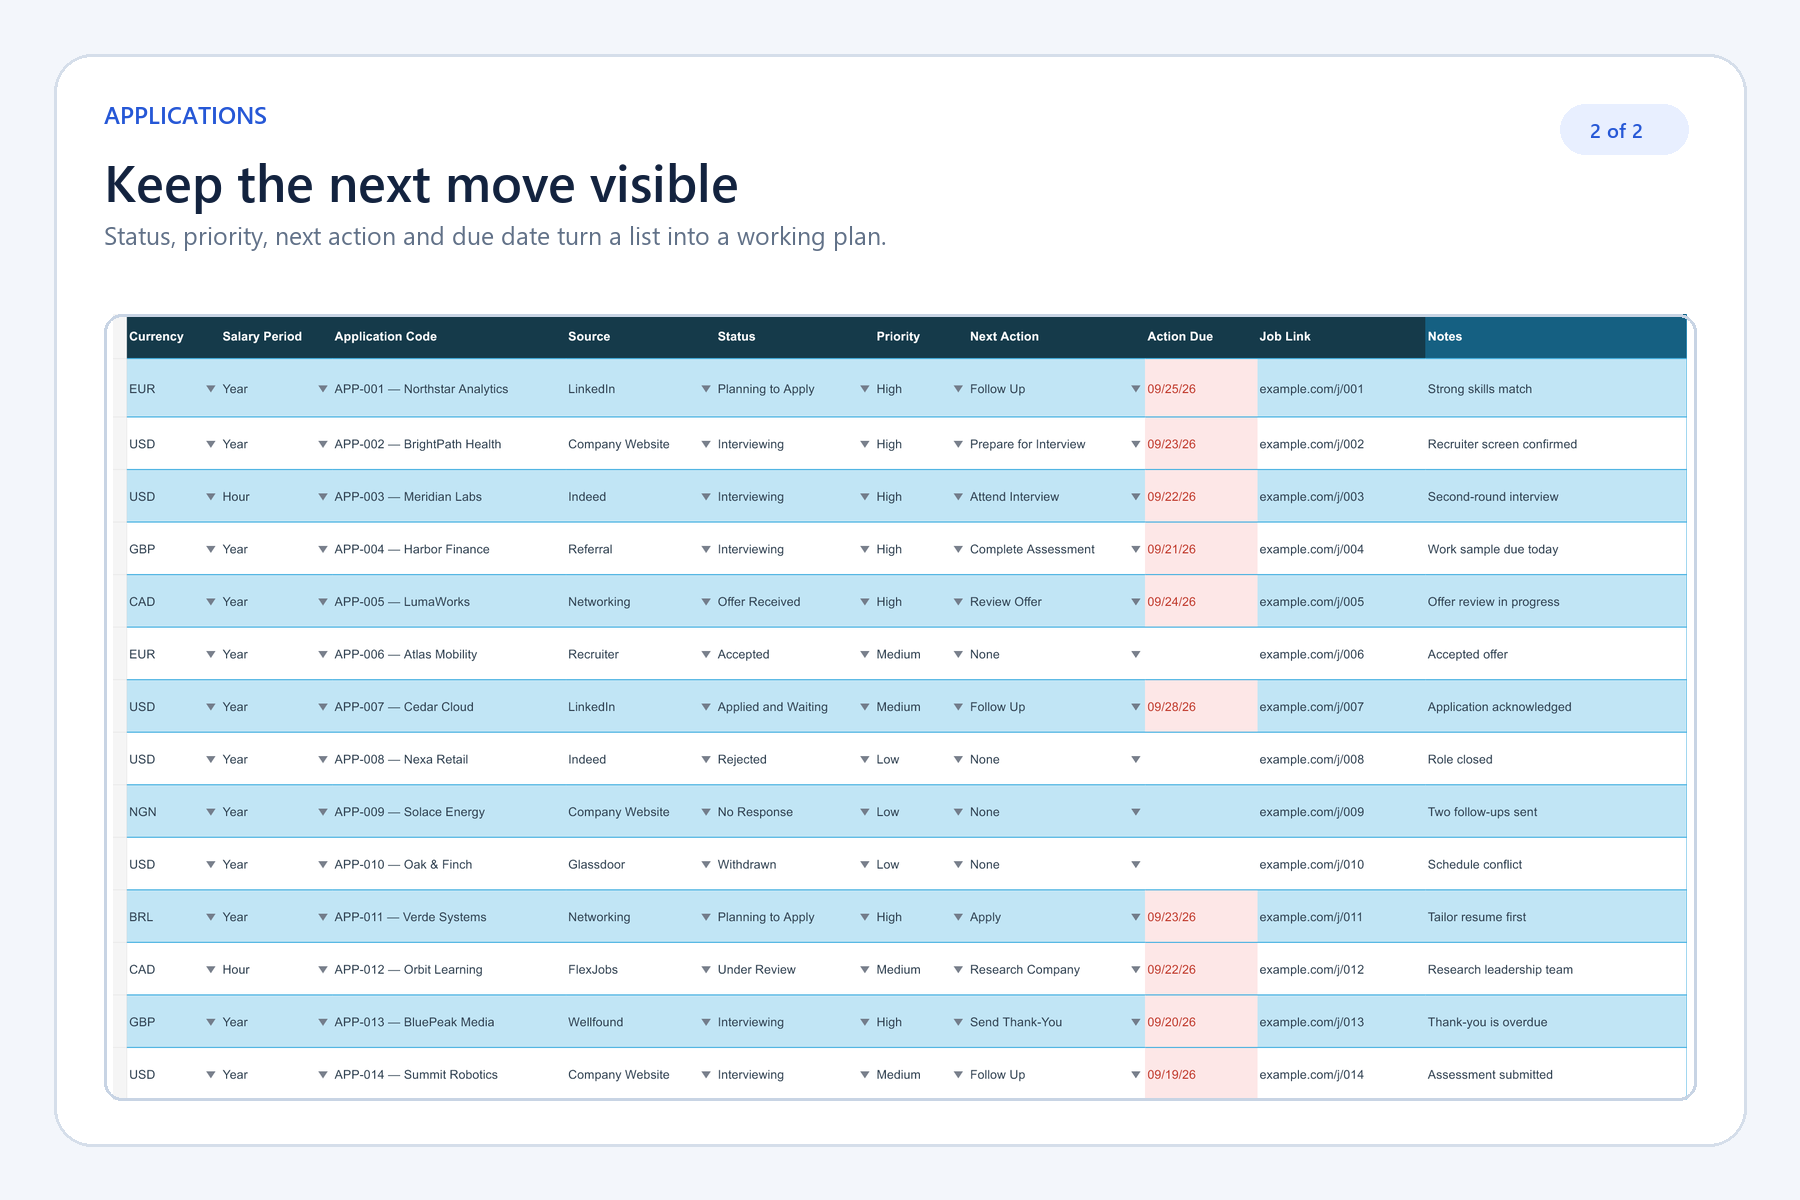Open Status dropdown for APP-005 LumaWorks

coord(865,602)
